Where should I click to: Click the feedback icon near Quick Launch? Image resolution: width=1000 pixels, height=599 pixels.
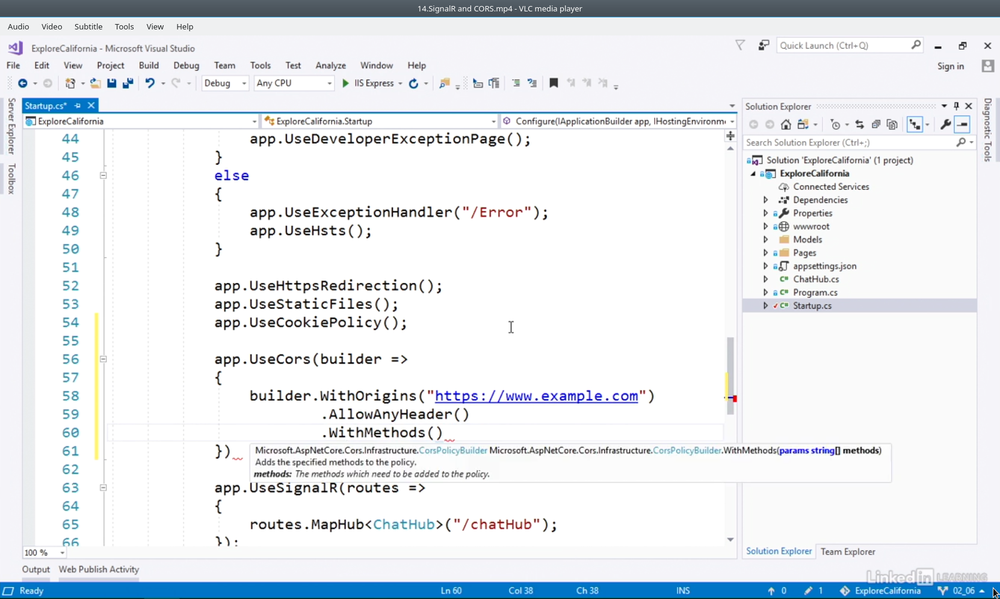[x=763, y=45]
